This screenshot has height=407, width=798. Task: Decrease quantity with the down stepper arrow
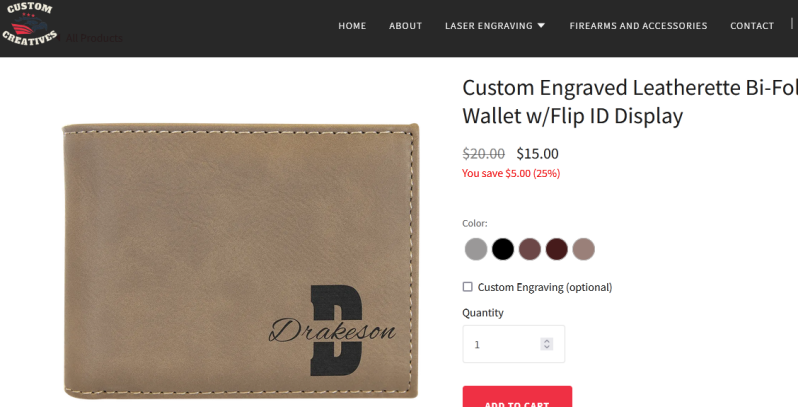(x=547, y=347)
